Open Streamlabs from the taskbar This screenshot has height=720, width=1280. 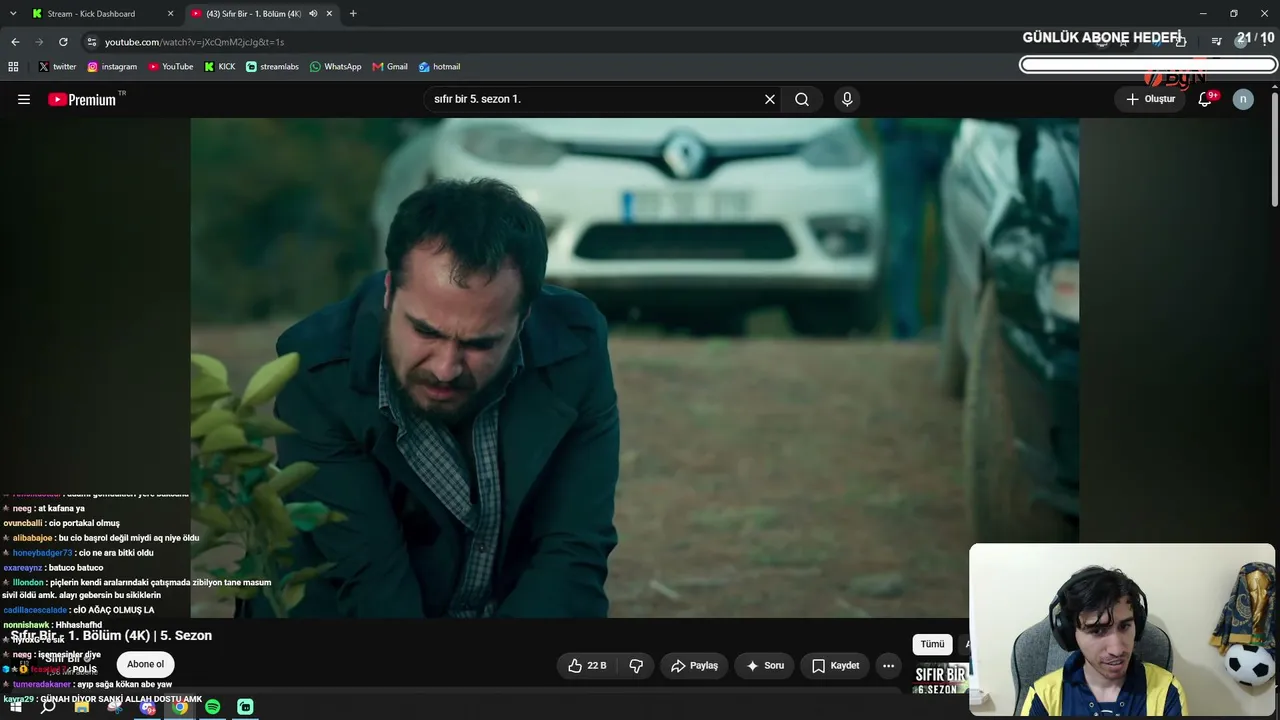245,707
